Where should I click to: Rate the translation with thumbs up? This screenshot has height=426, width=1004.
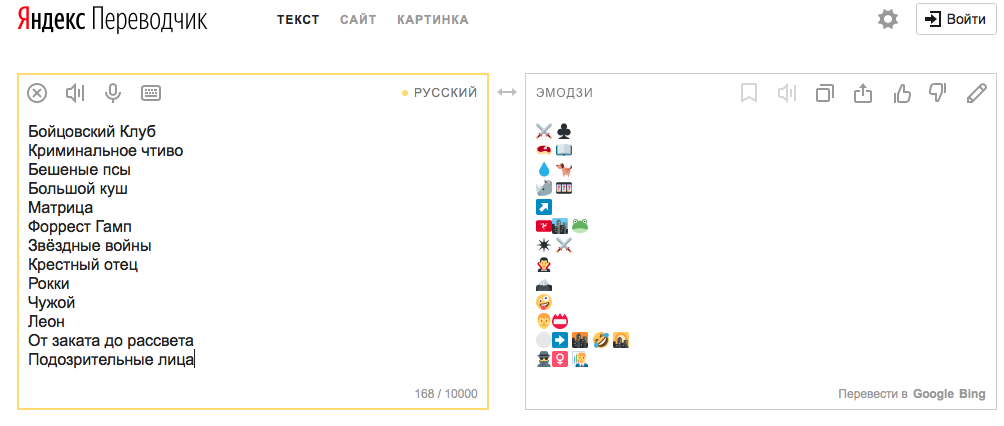tap(901, 93)
